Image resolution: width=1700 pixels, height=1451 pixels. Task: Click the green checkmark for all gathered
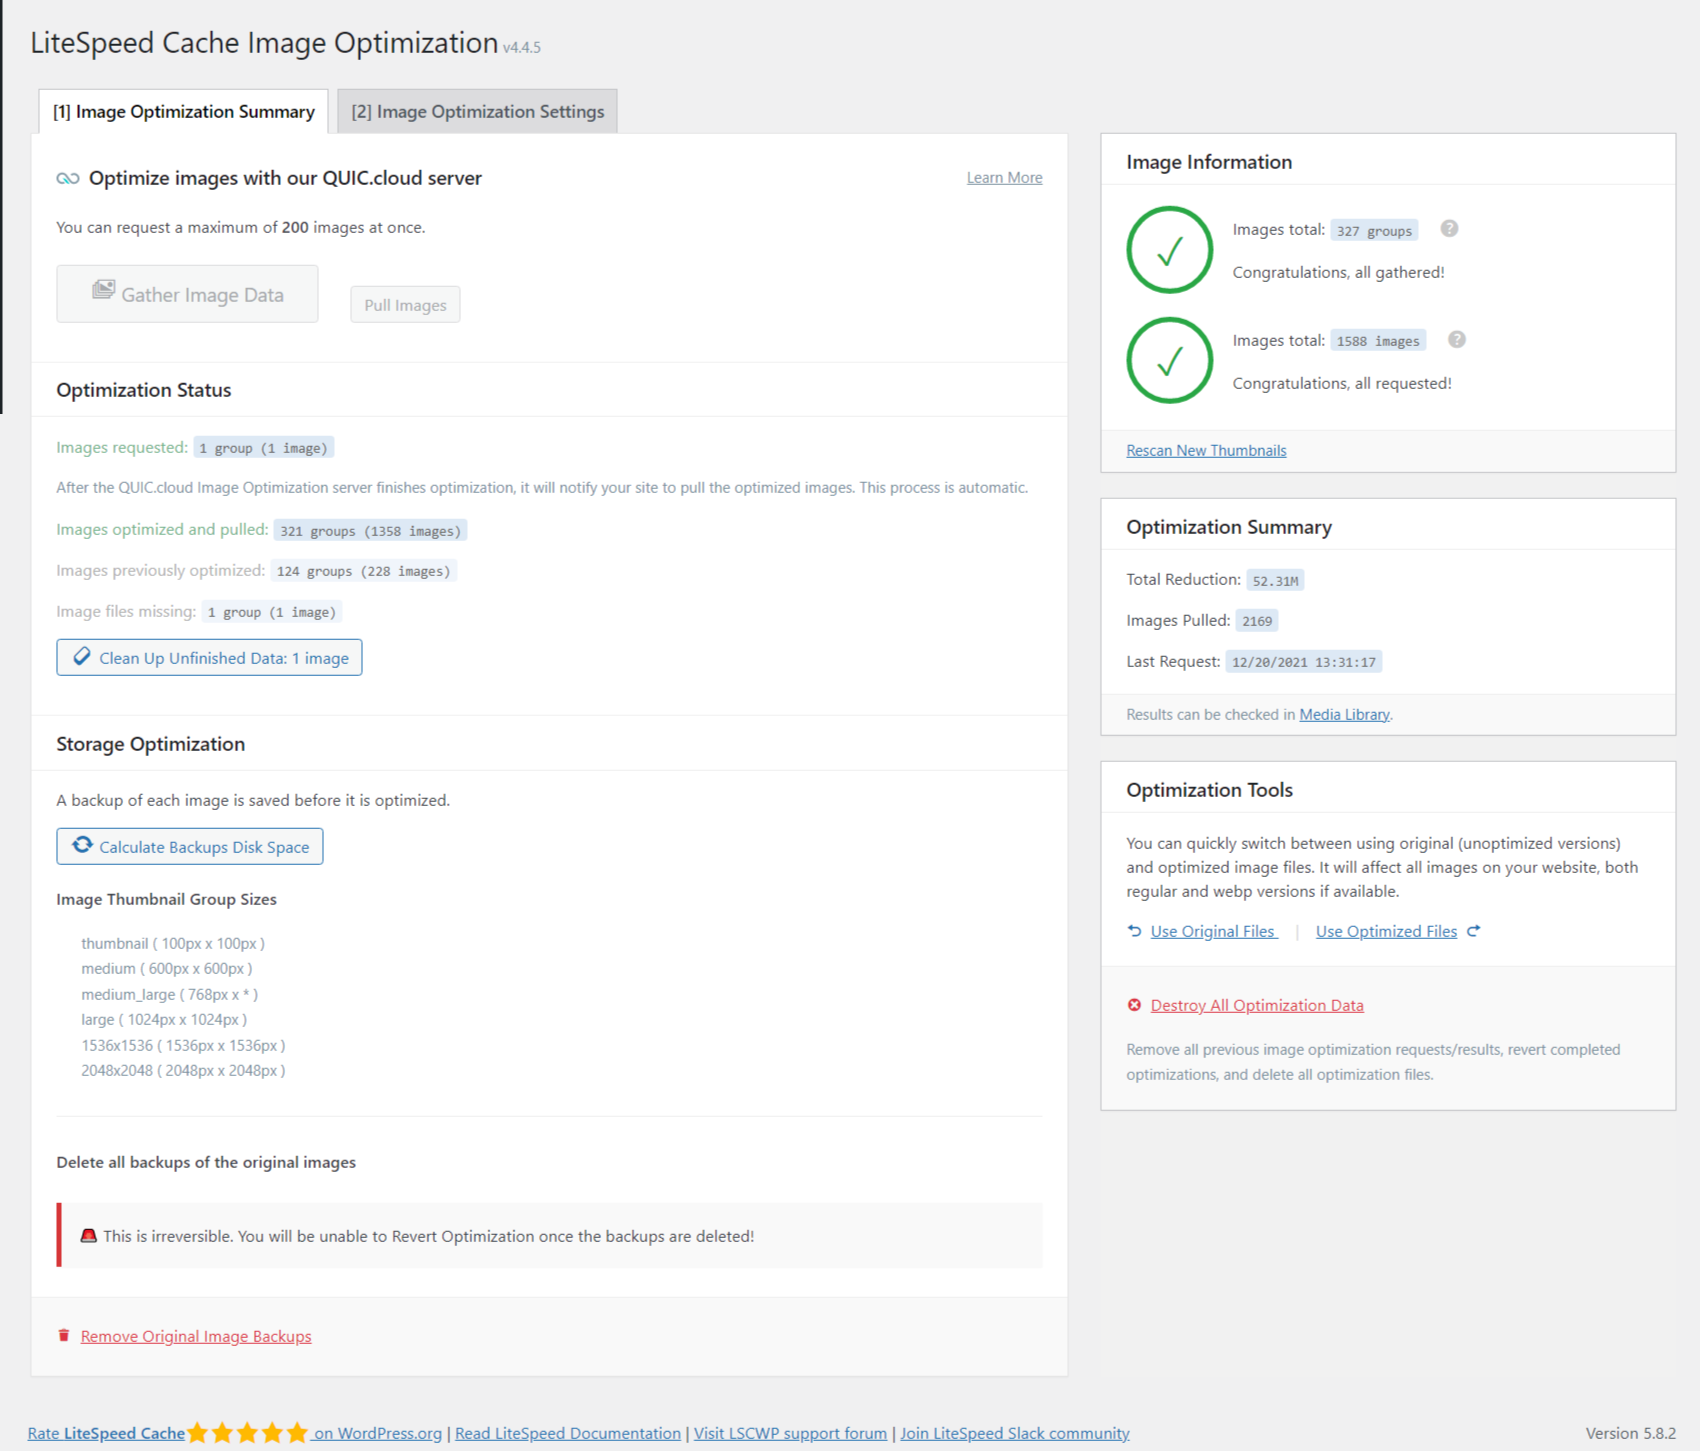(x=1169, y=250)
